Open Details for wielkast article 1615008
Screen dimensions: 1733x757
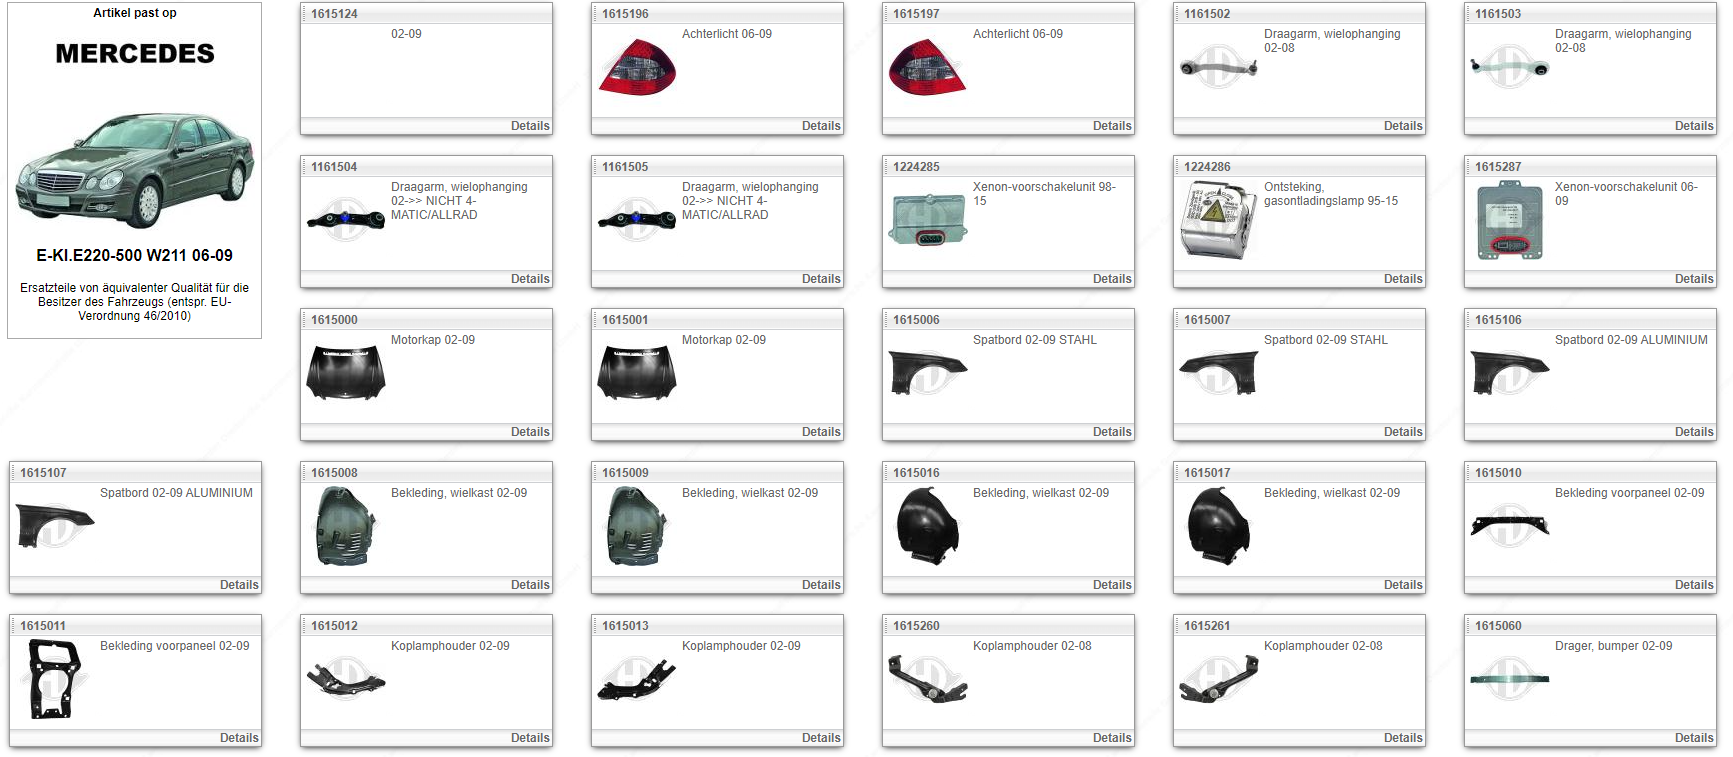point(530,585)
